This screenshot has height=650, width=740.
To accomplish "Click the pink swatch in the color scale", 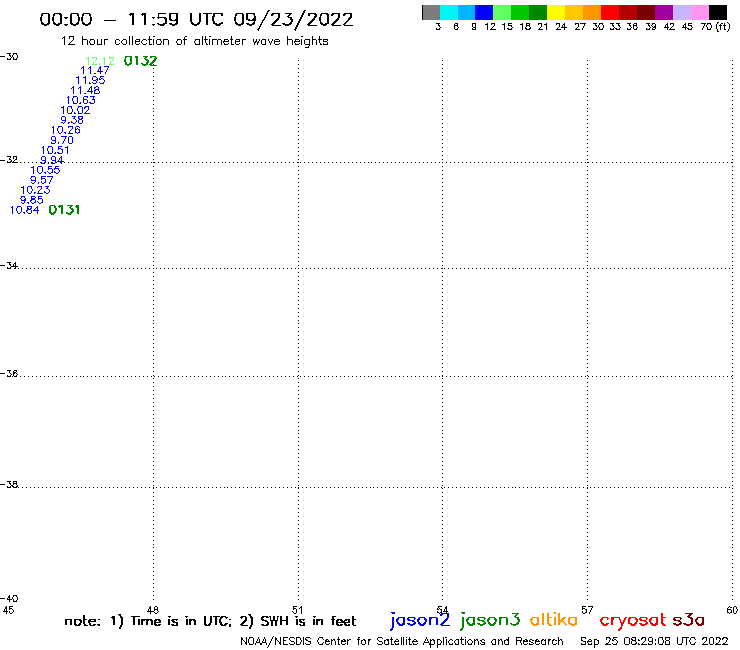I will tap(700, 12).
